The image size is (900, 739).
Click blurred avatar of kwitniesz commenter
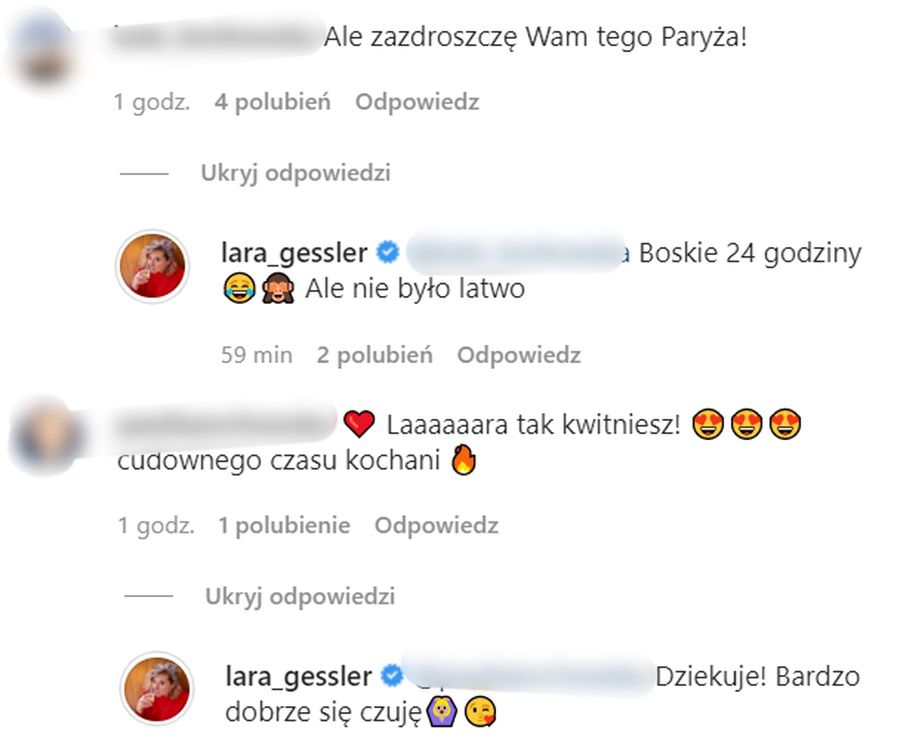pos(47,435)
